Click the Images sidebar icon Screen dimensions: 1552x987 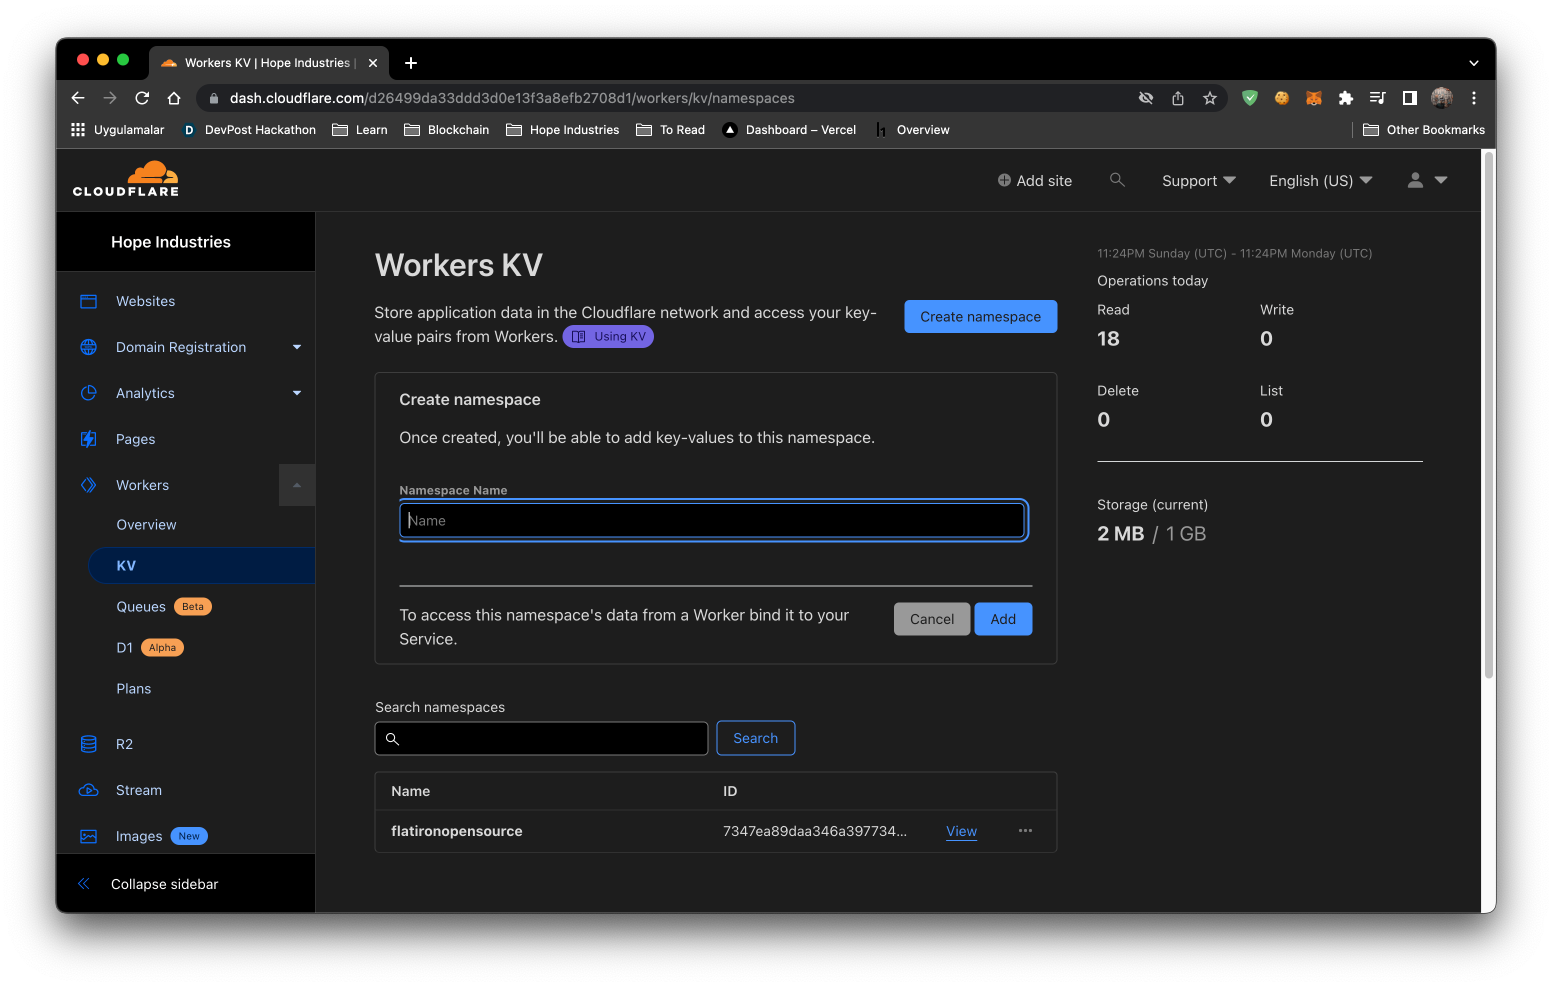(89, 836)
